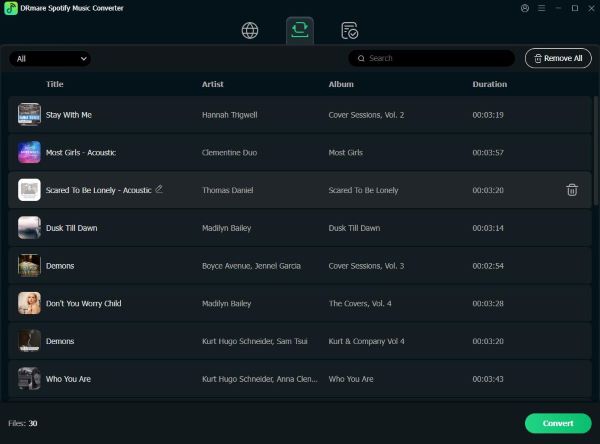Click the search magnifier icon
600x444 pixels.
pyautogui.click(x=361, y=58)
